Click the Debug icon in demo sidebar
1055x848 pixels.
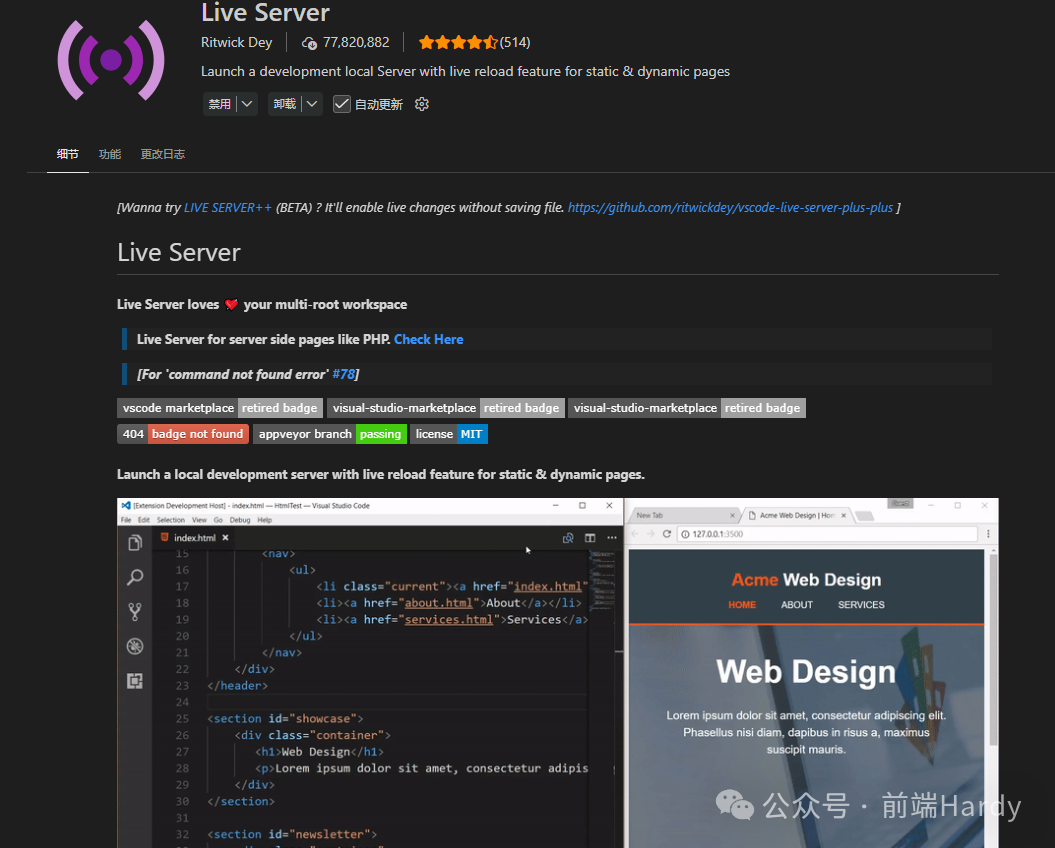(x=135, y=646)
